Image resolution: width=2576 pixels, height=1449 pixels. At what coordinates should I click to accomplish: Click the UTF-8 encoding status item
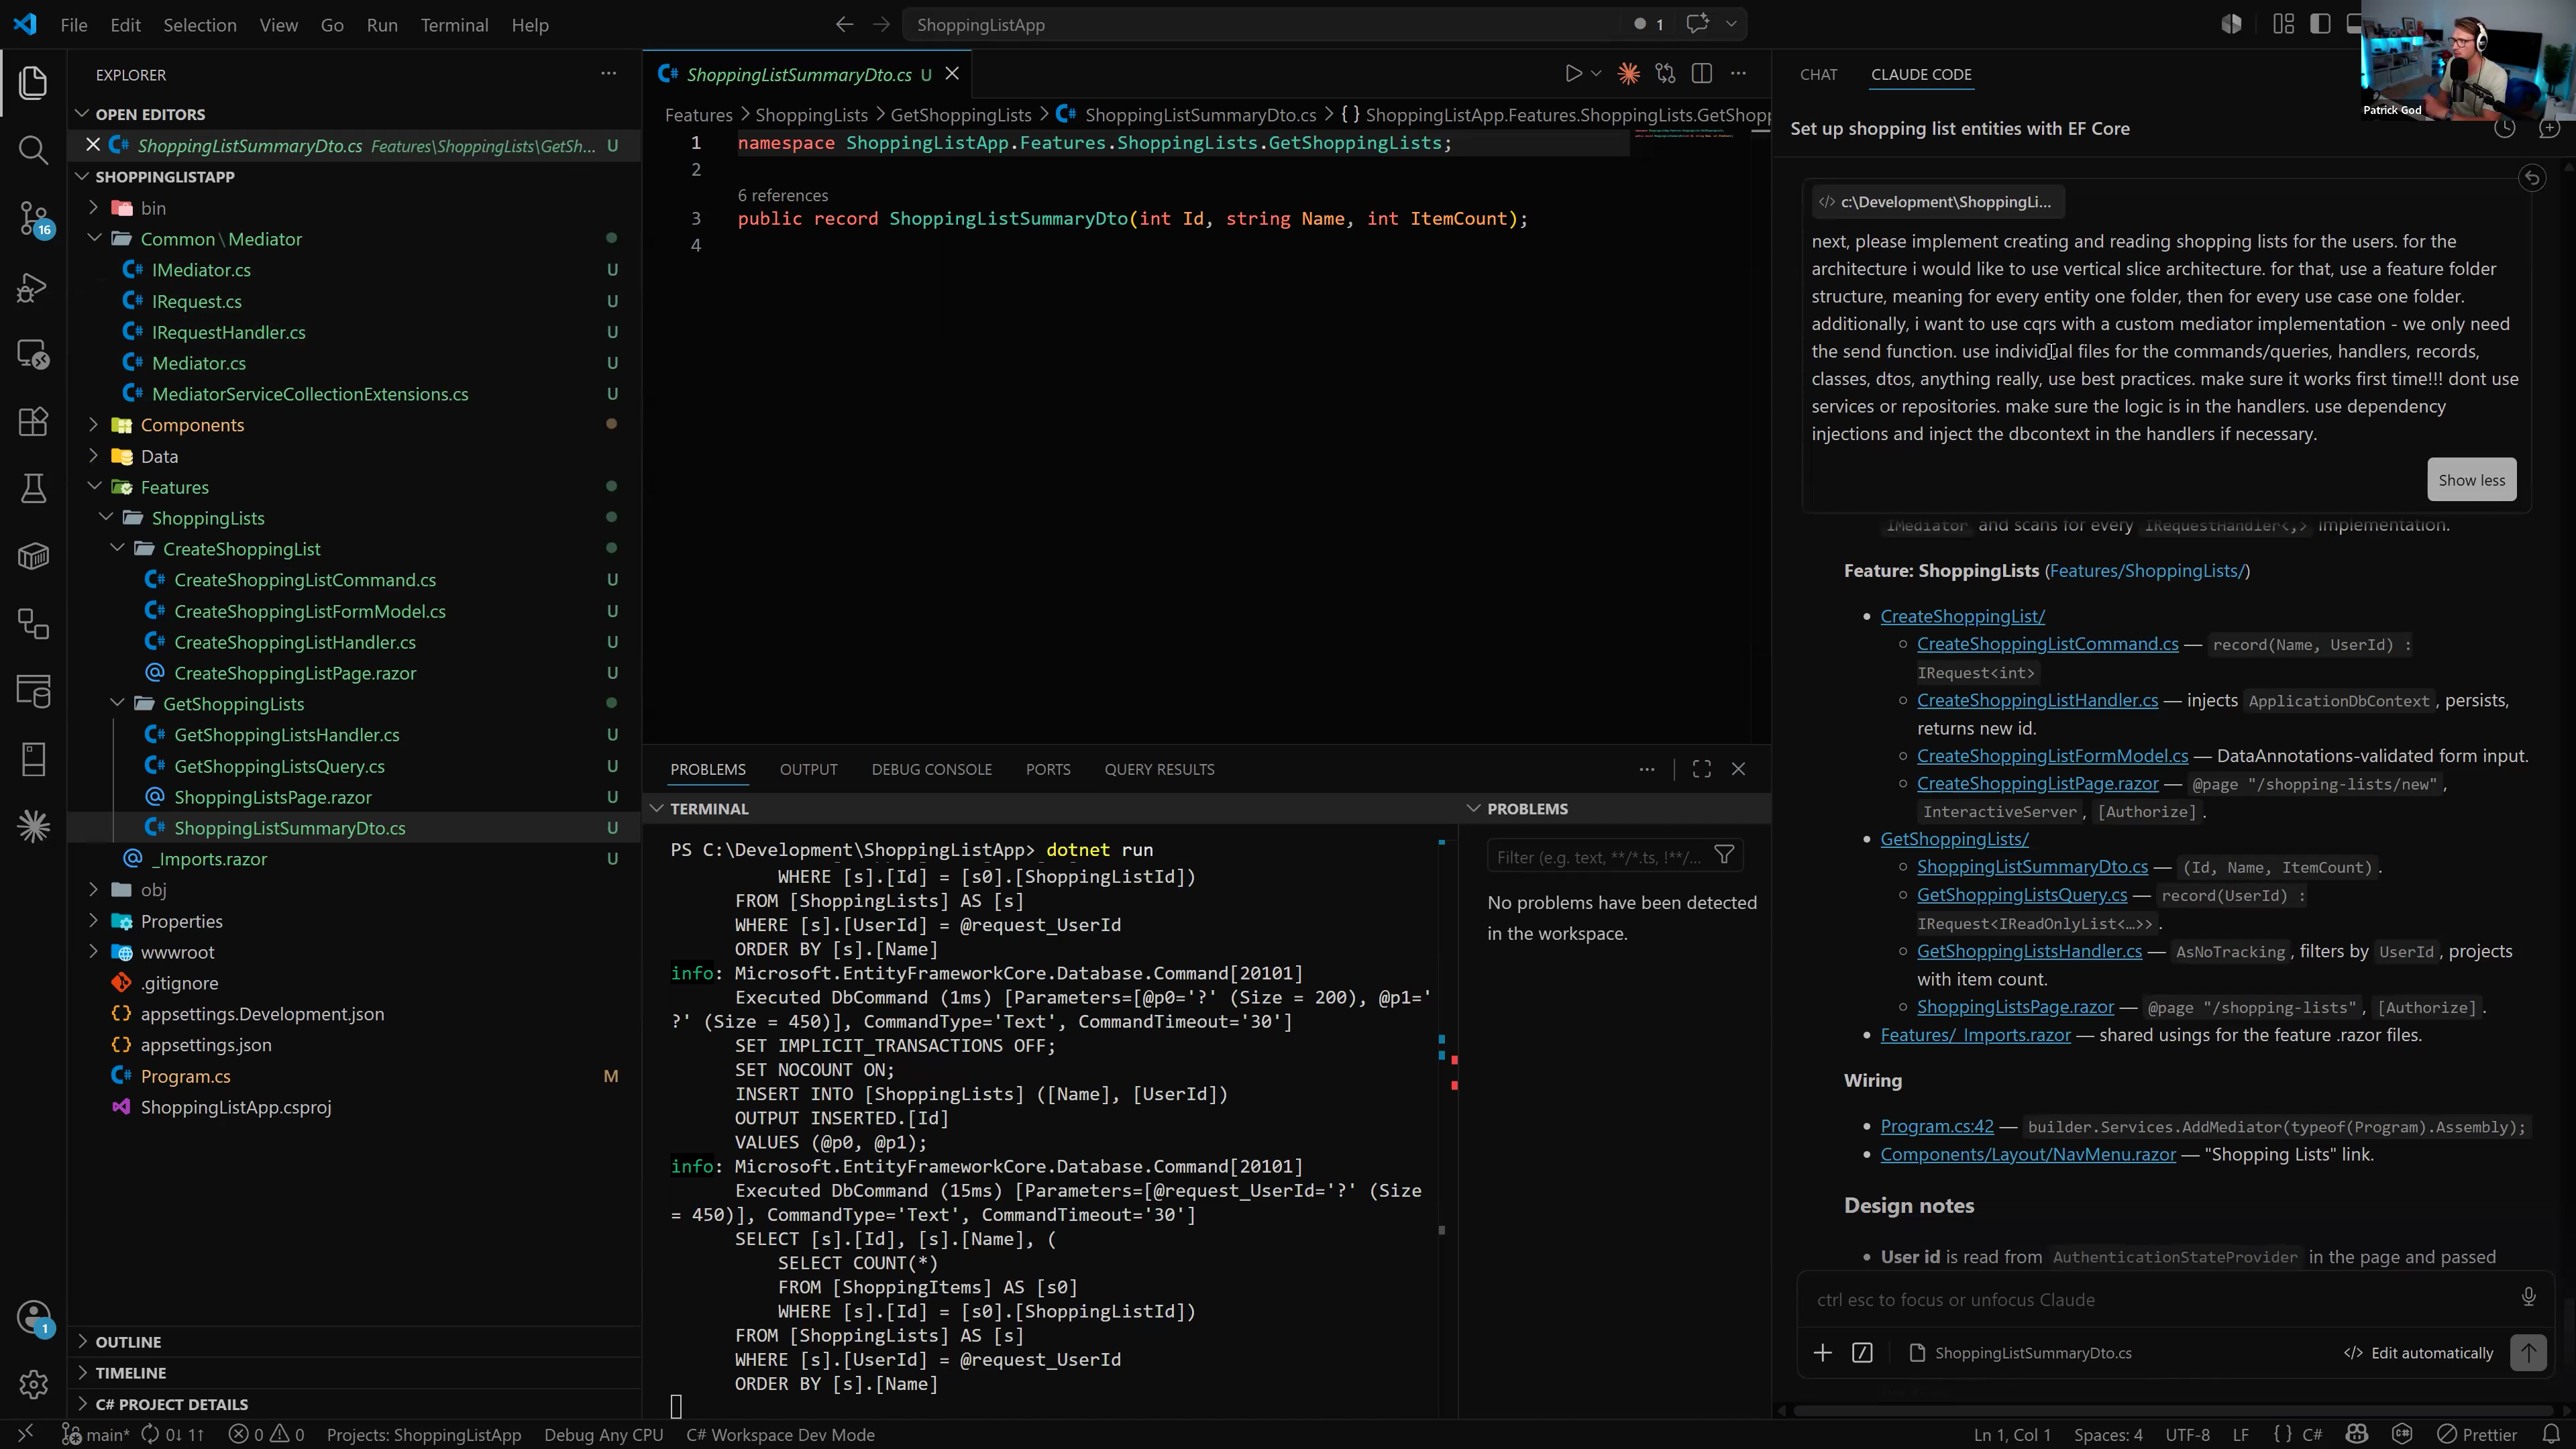2187,1435
